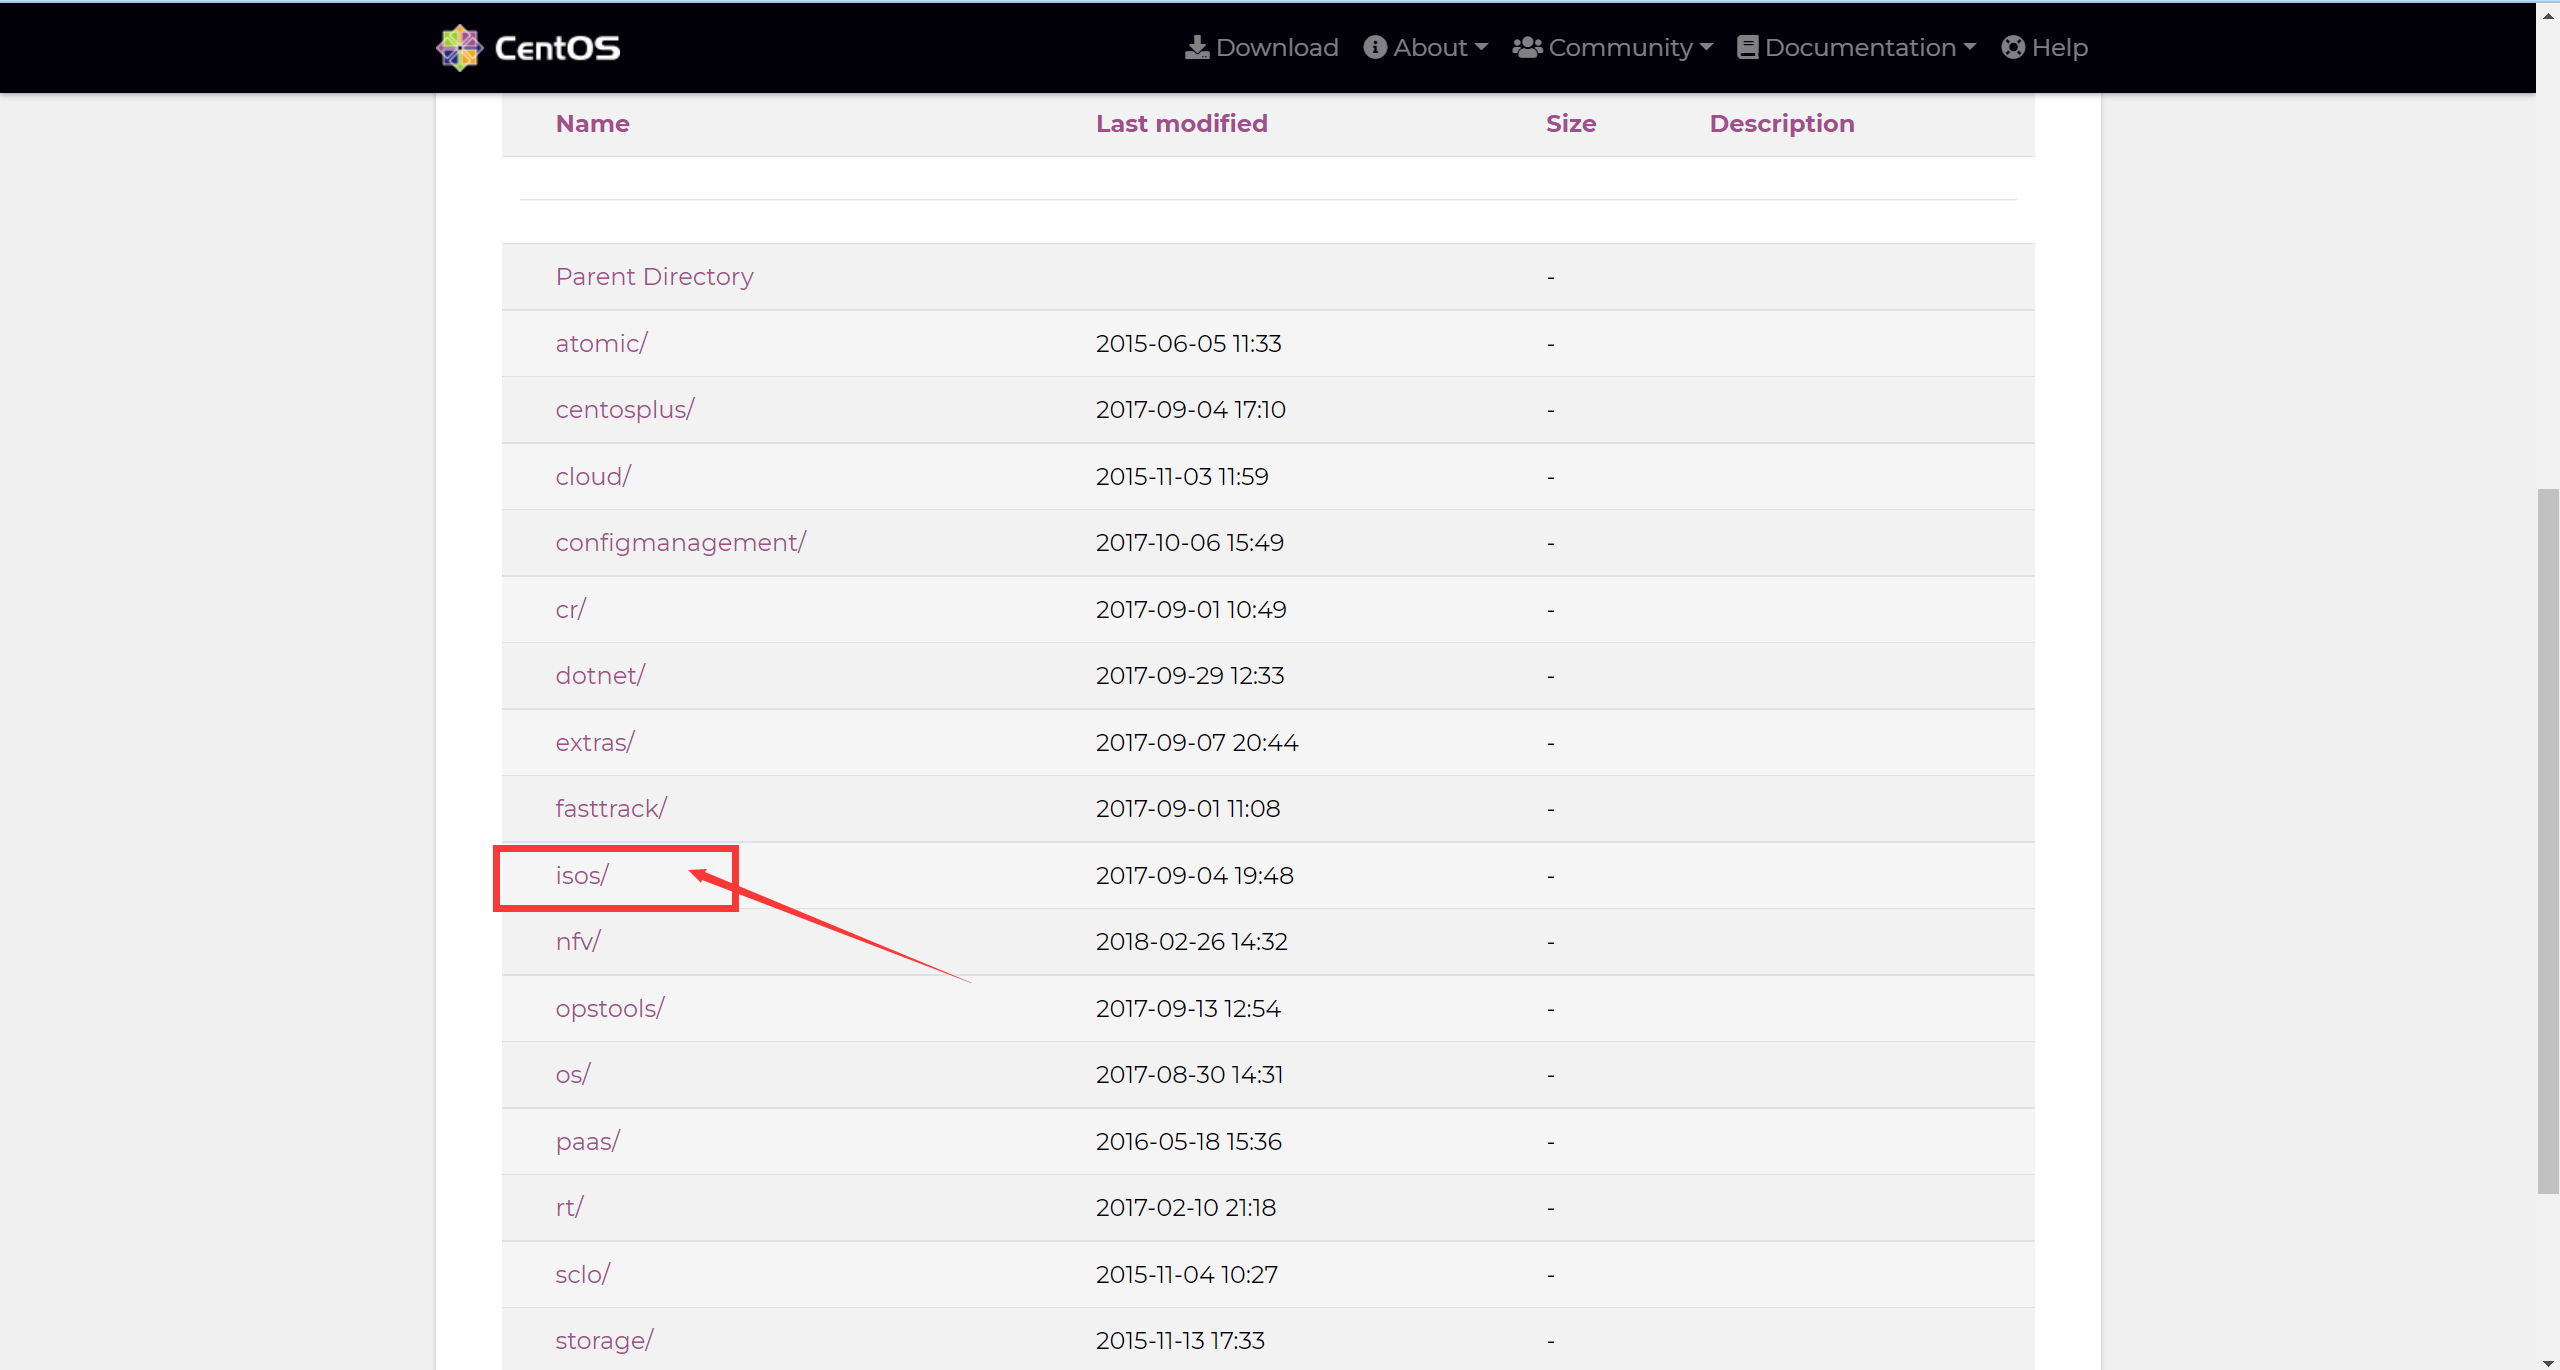Go to Parent Directory
Viewport: 2560px width, 1370px height.
(654, 276)
